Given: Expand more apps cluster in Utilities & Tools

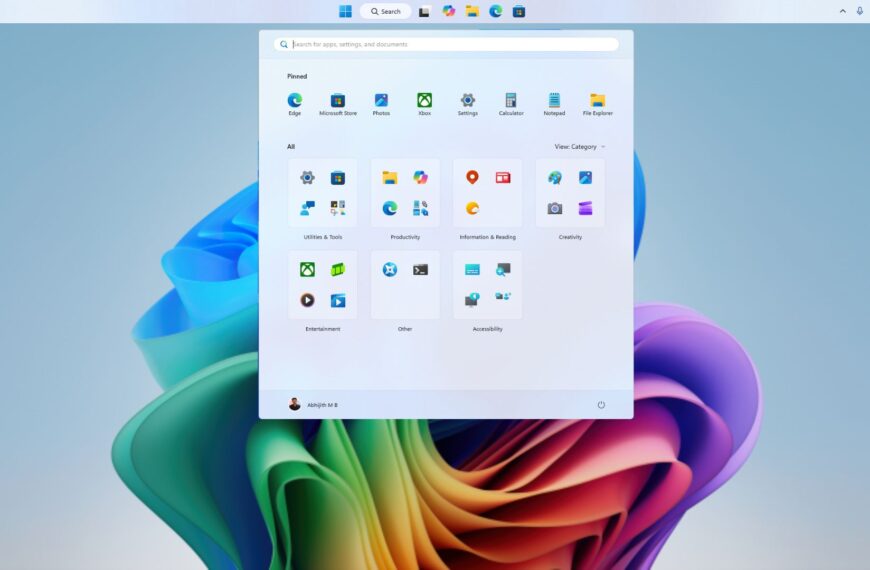Looking at the screenshot, I should 338,208.
